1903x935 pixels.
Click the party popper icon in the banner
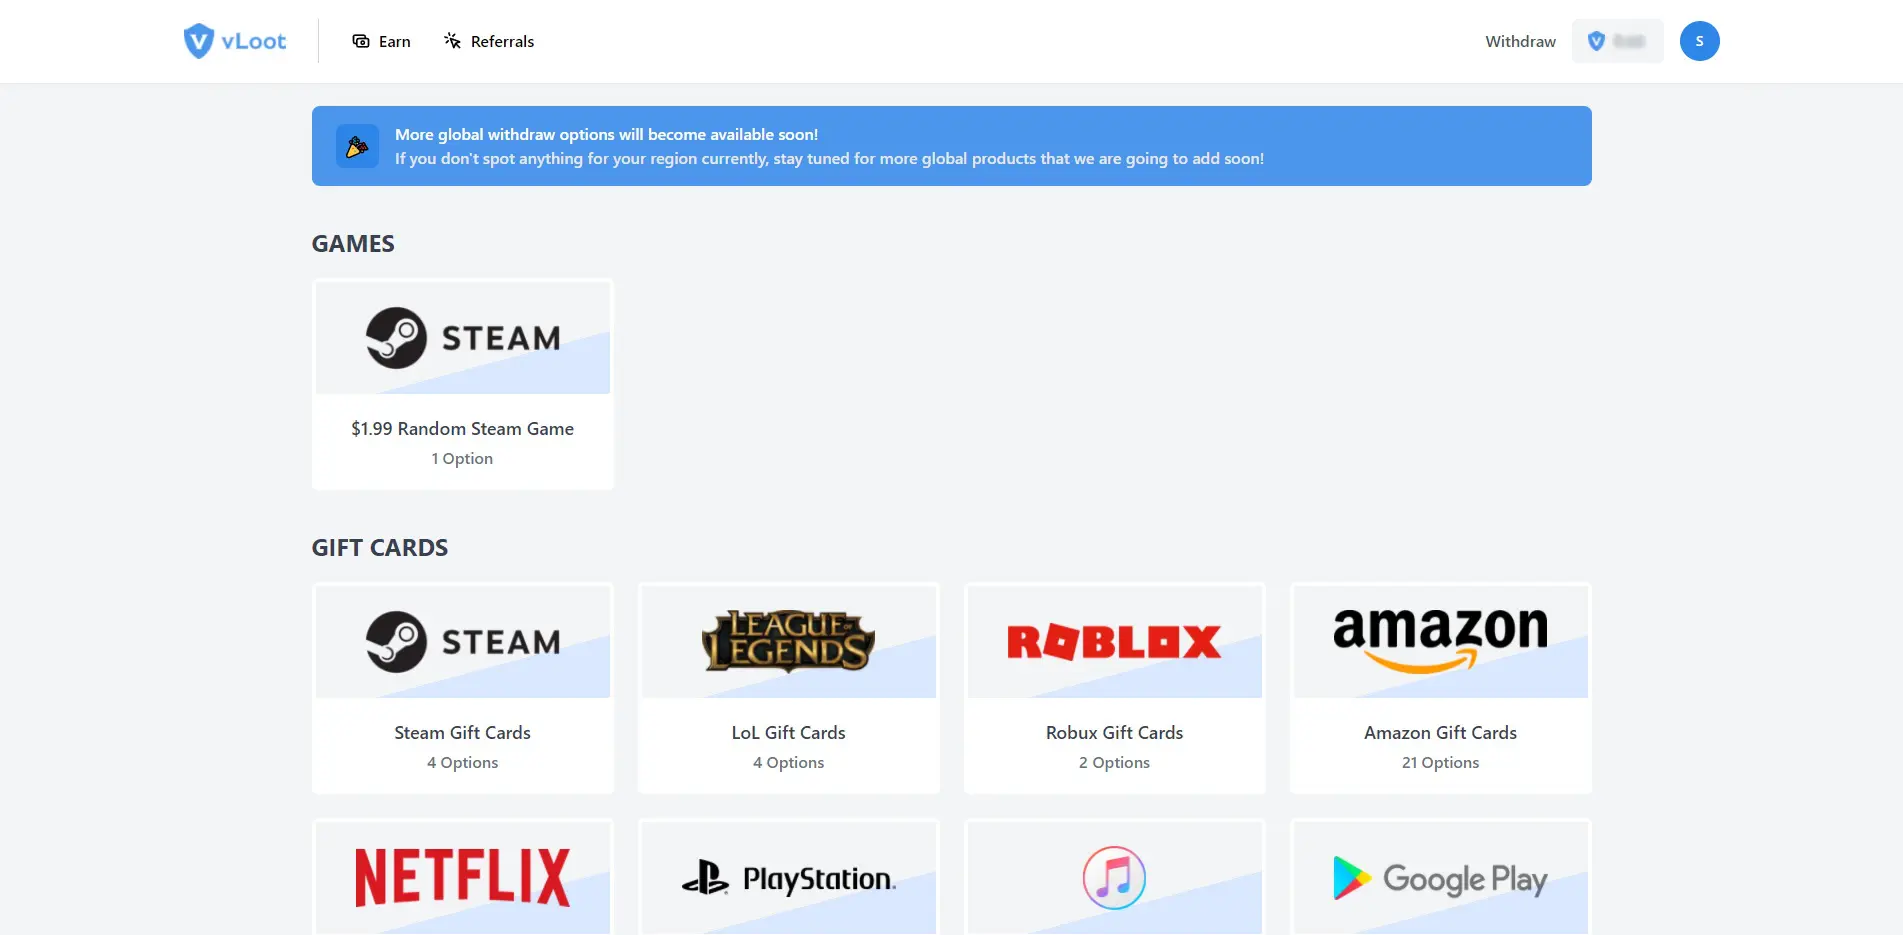tap(357, 146)
